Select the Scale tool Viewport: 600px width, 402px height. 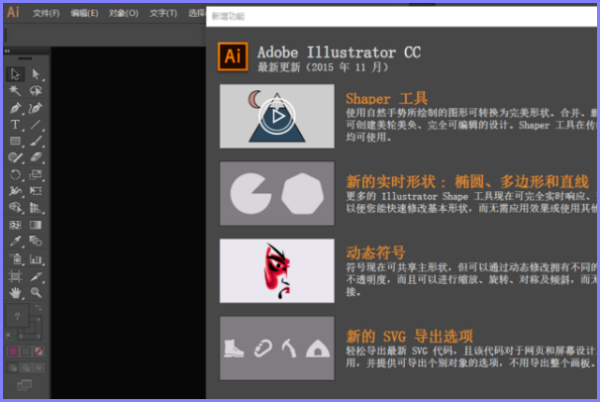pos(36,174)
